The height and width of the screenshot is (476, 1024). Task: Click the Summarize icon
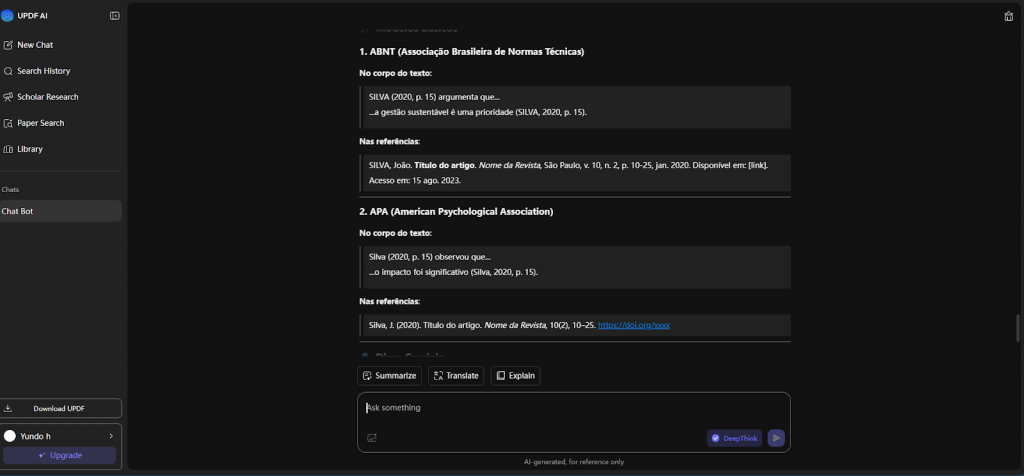(x=367, y=376)
